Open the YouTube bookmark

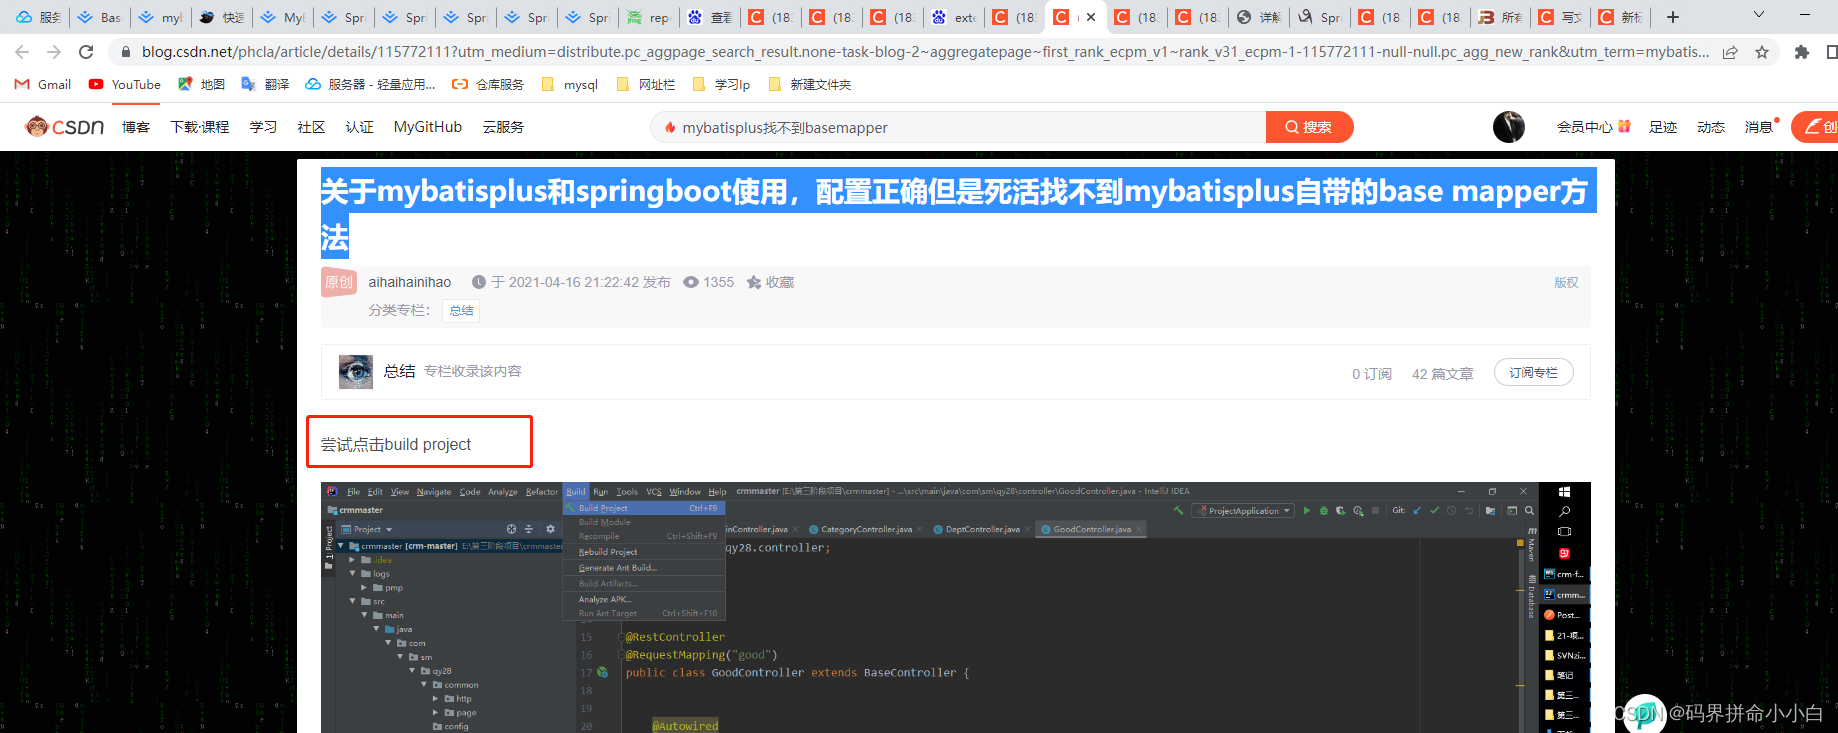click(125, 85)
